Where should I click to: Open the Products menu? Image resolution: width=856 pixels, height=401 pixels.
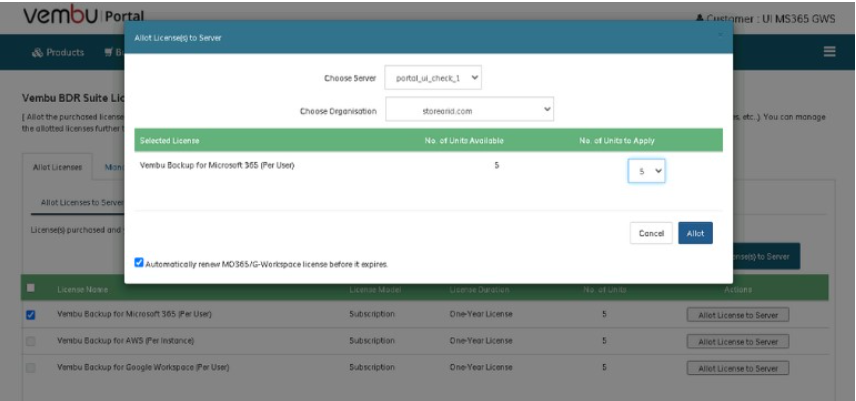pyautogui.click(x=58, y=52)
